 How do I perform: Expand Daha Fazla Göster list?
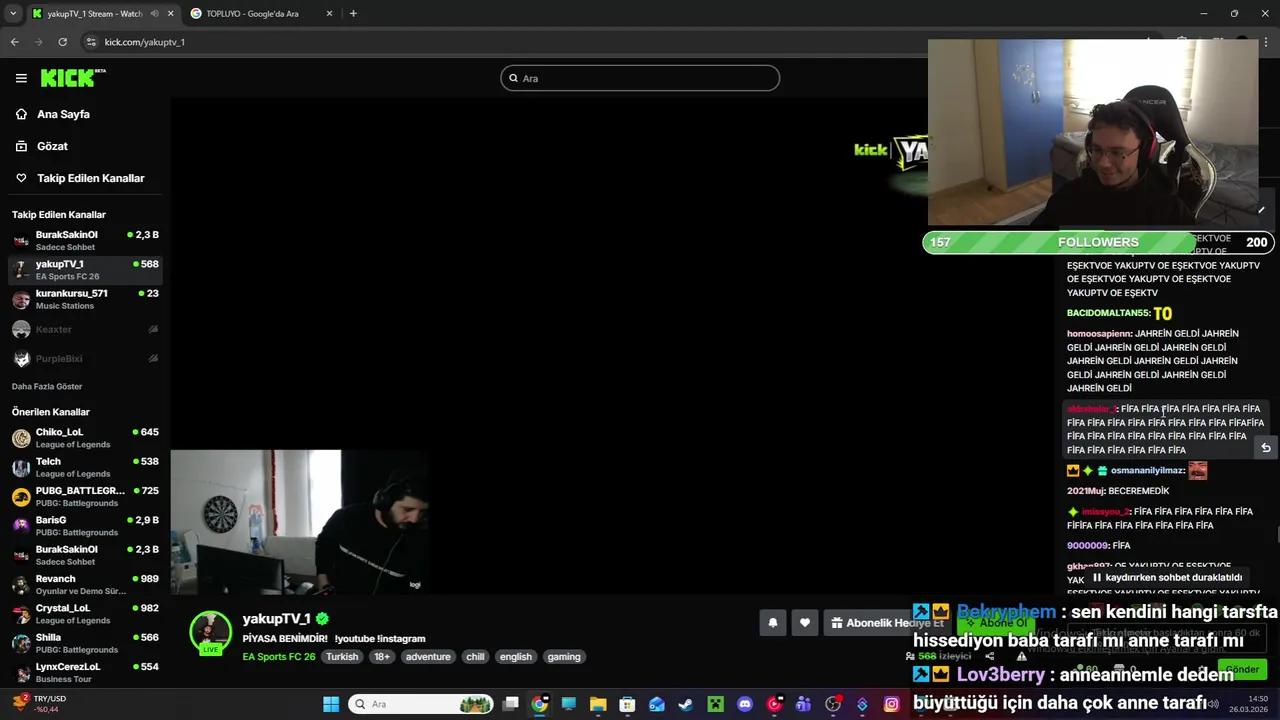coord(47,386)
